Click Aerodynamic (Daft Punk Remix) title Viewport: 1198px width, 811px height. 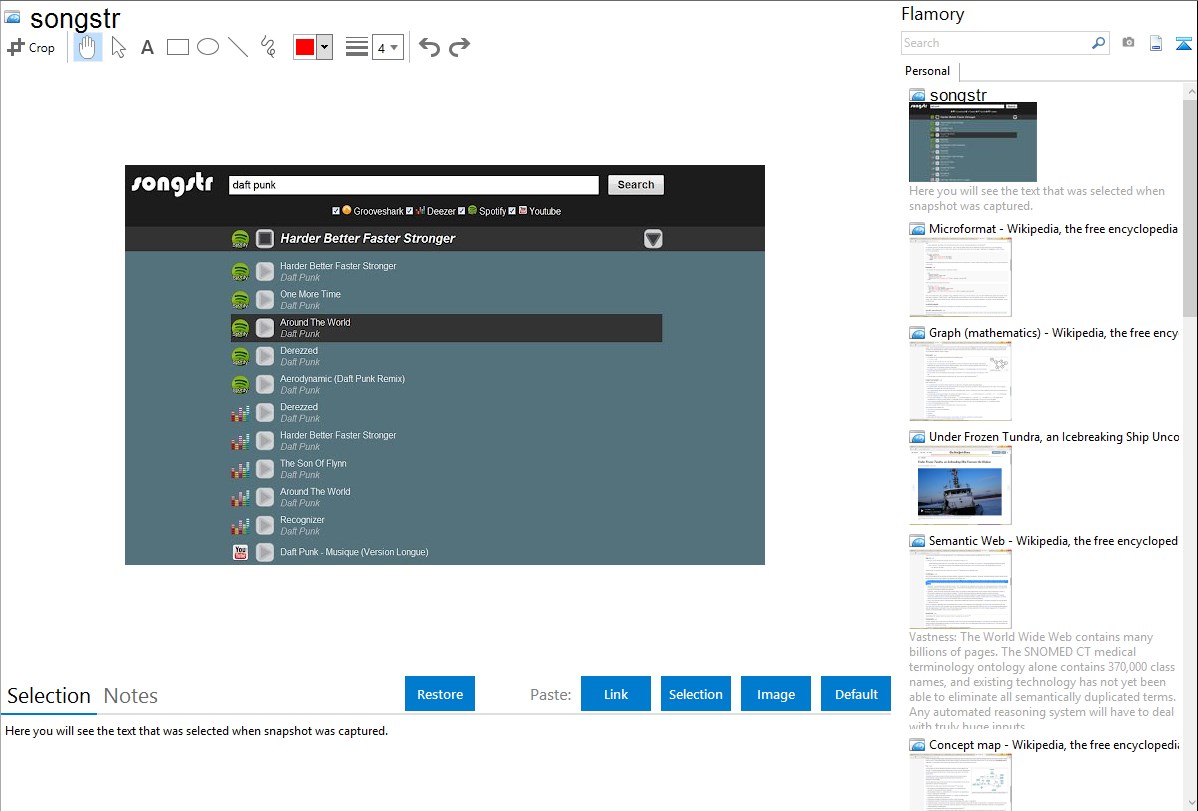[342, 379]
